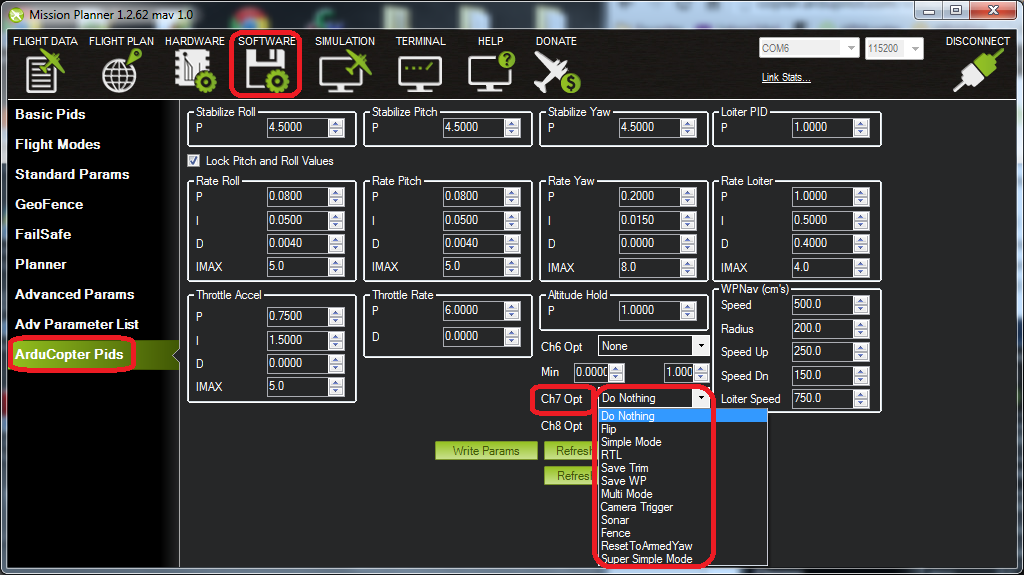
Task: Open Flight Modes in sidebar
Action: coord(57,144)
